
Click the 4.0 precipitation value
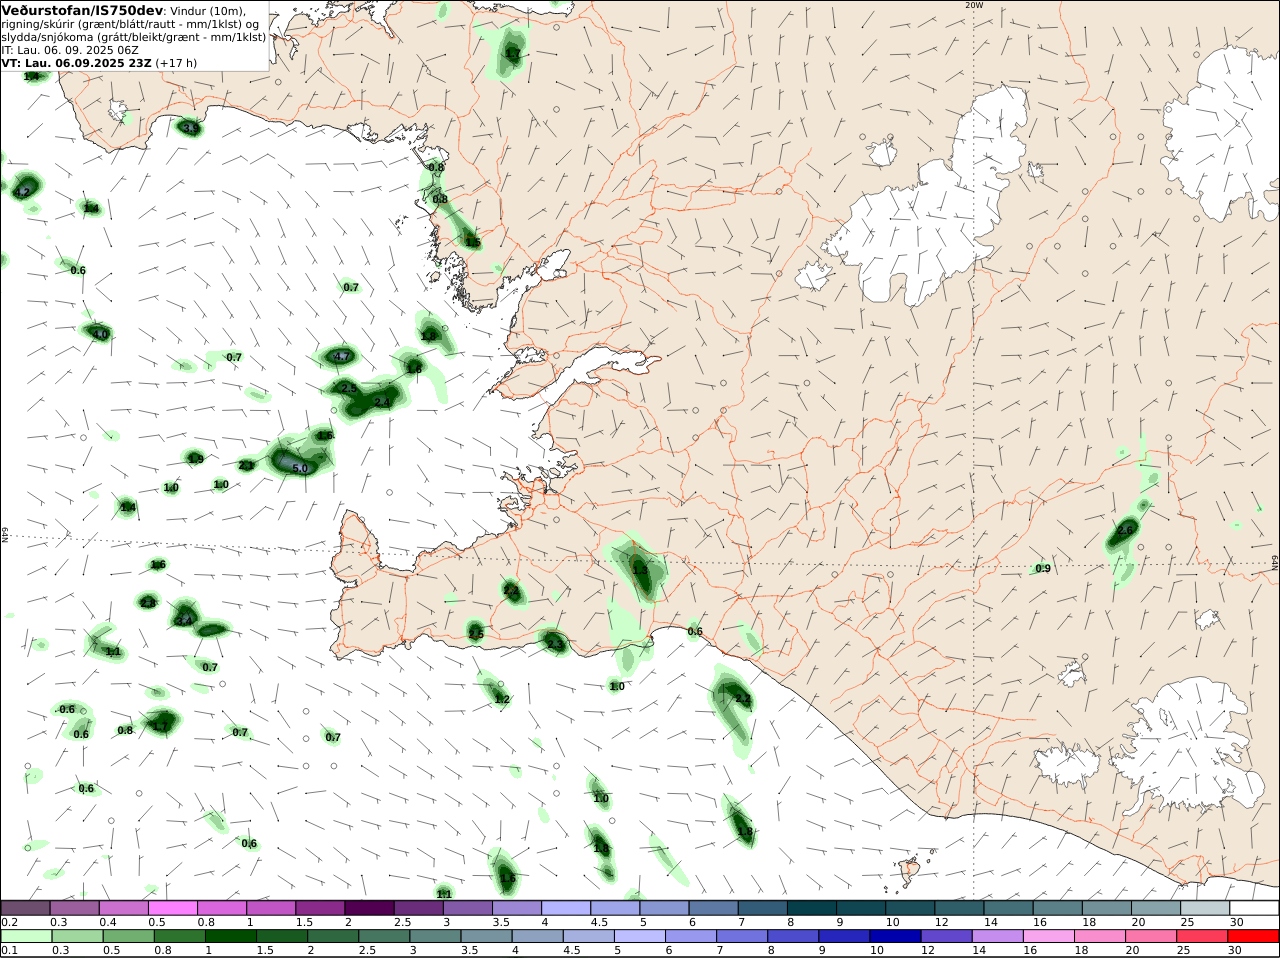point(100,334)
